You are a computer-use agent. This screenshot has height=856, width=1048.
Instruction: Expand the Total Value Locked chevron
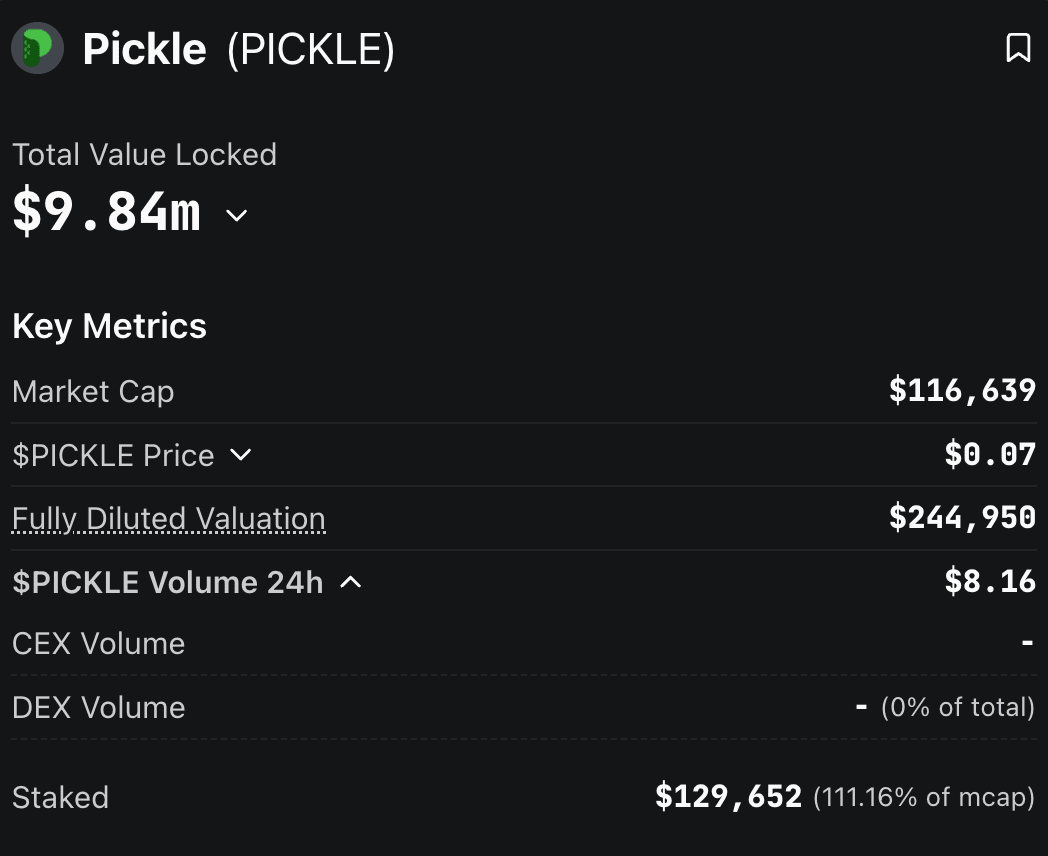click(x=237, y=215)
